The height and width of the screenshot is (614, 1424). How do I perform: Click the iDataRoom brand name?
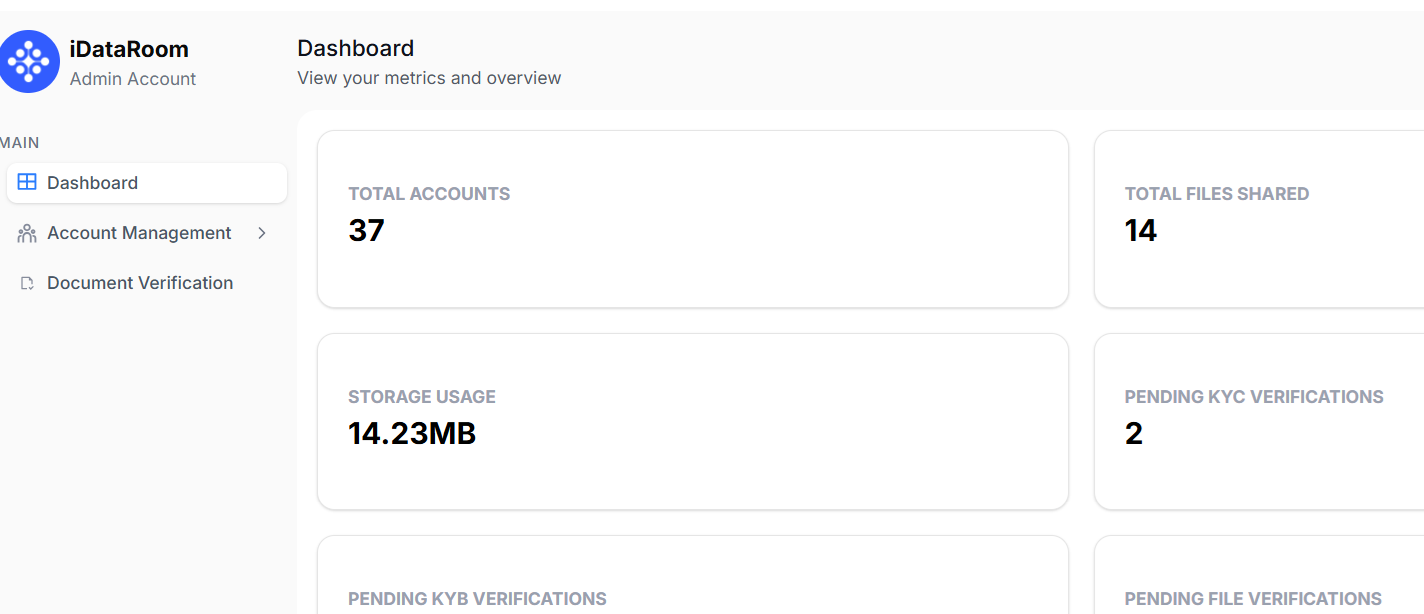point(129,49)
